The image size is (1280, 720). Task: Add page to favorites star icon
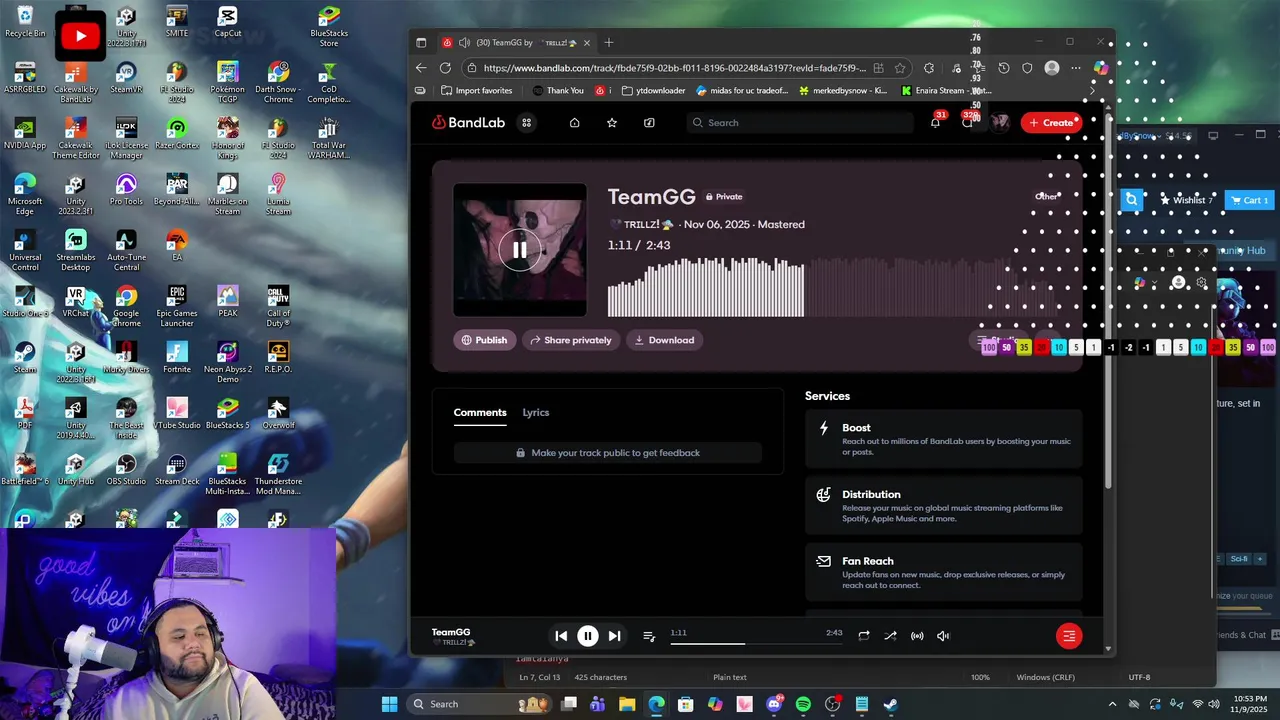pyautogui.click(x=900, y=68)
